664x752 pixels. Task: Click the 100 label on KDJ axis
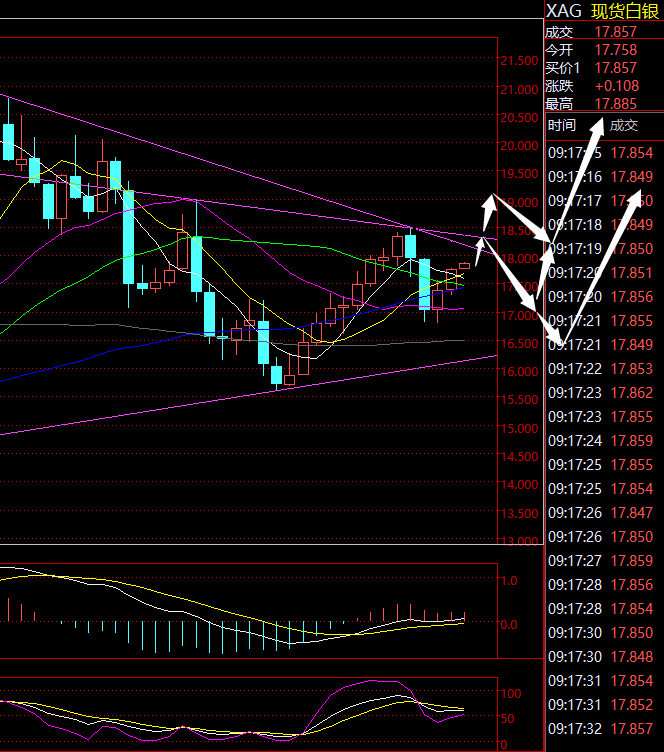point(511,693)
